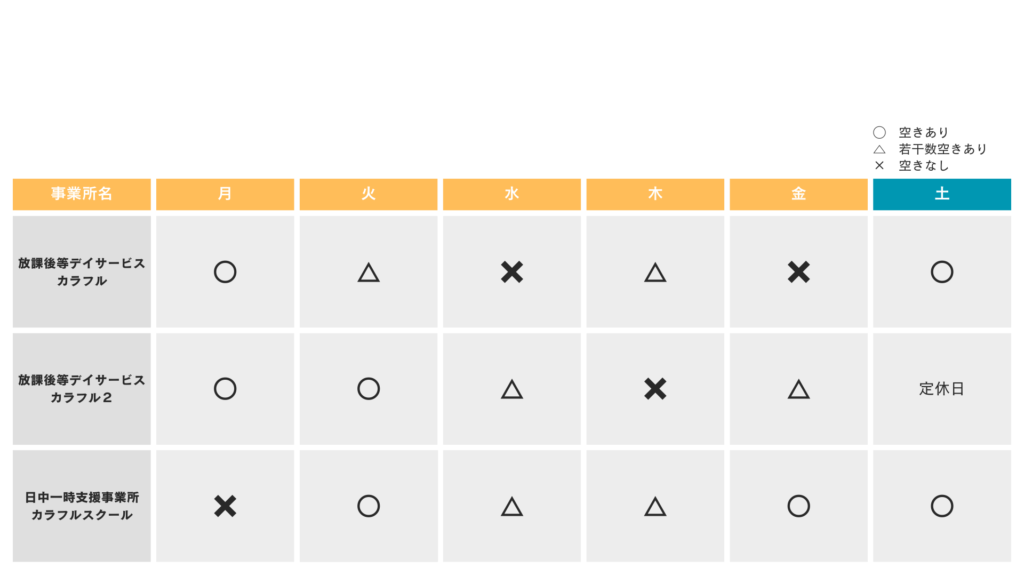Click the cross icon for カラフル２ on Thursday
This screenshot has width=1024, height=576.
[655, 389]
